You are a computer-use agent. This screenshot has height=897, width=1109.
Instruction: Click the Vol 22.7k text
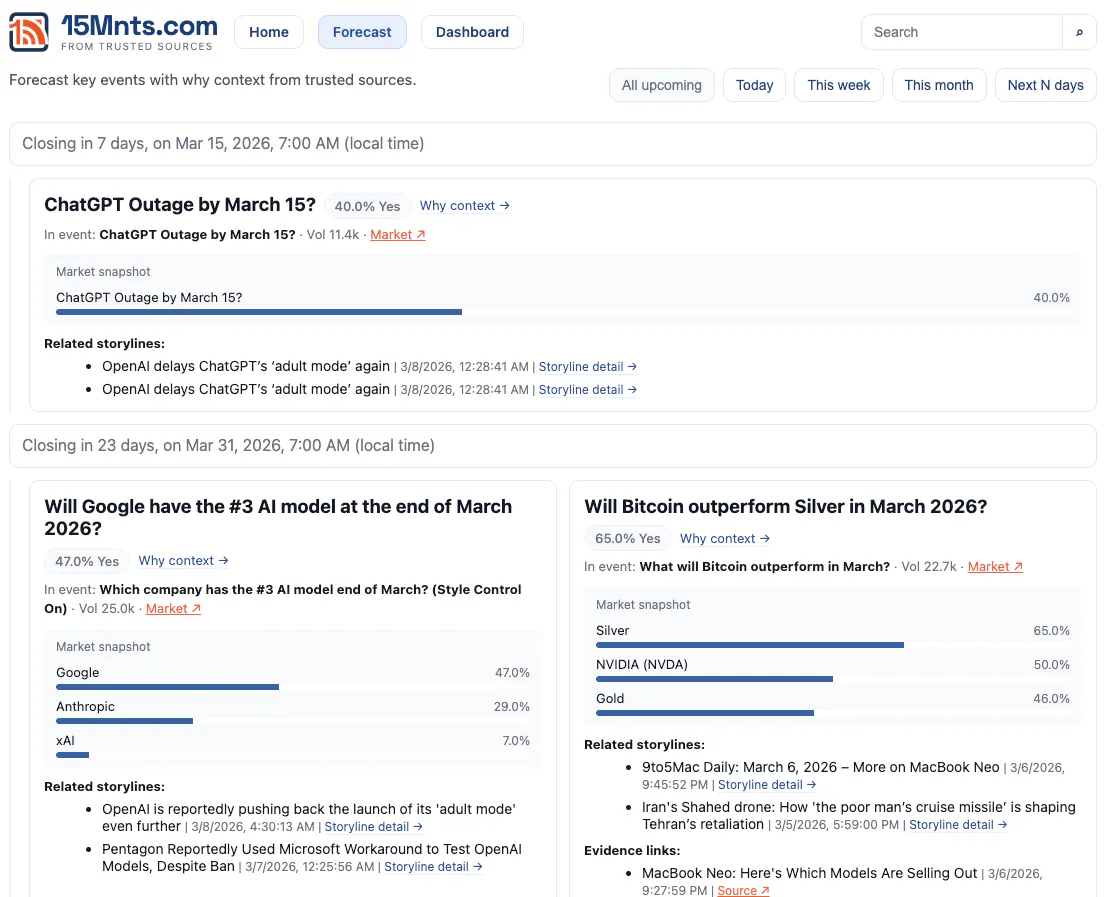(x=929, y=567)
